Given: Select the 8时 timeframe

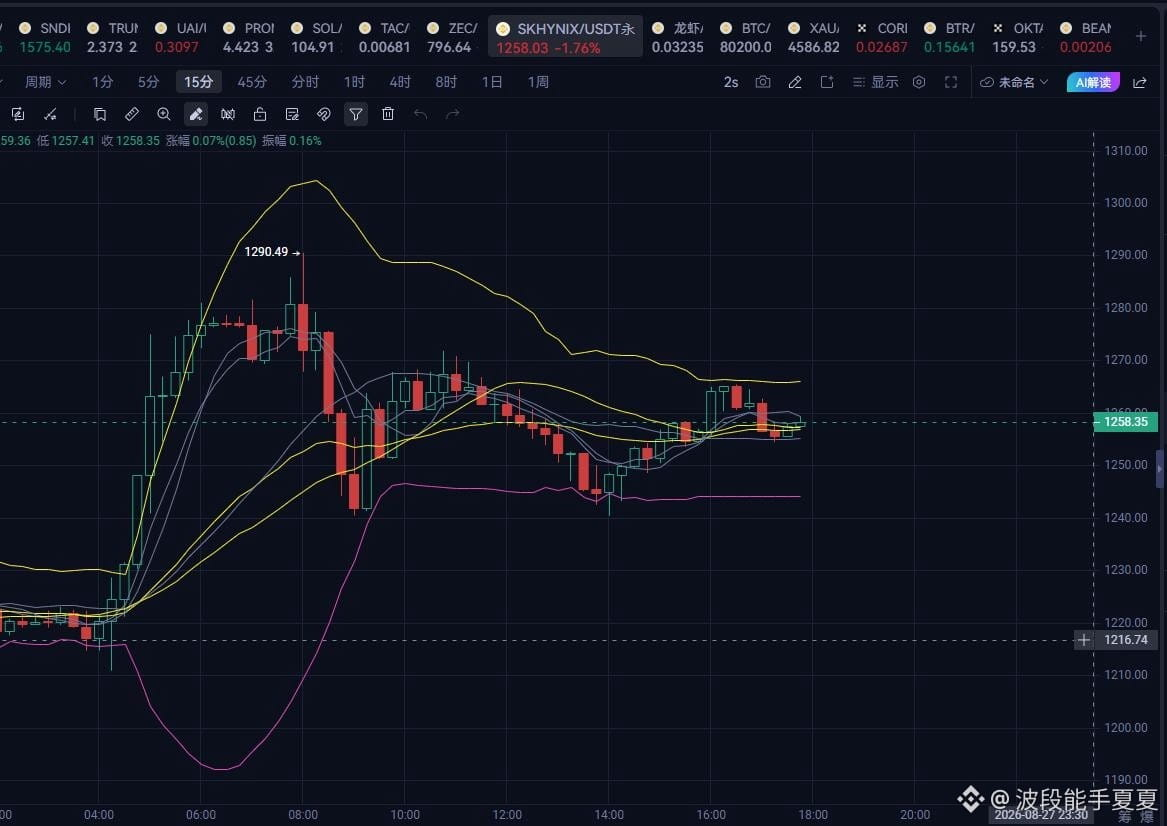Looking at the screenshot, I should (x=446, y=82).
